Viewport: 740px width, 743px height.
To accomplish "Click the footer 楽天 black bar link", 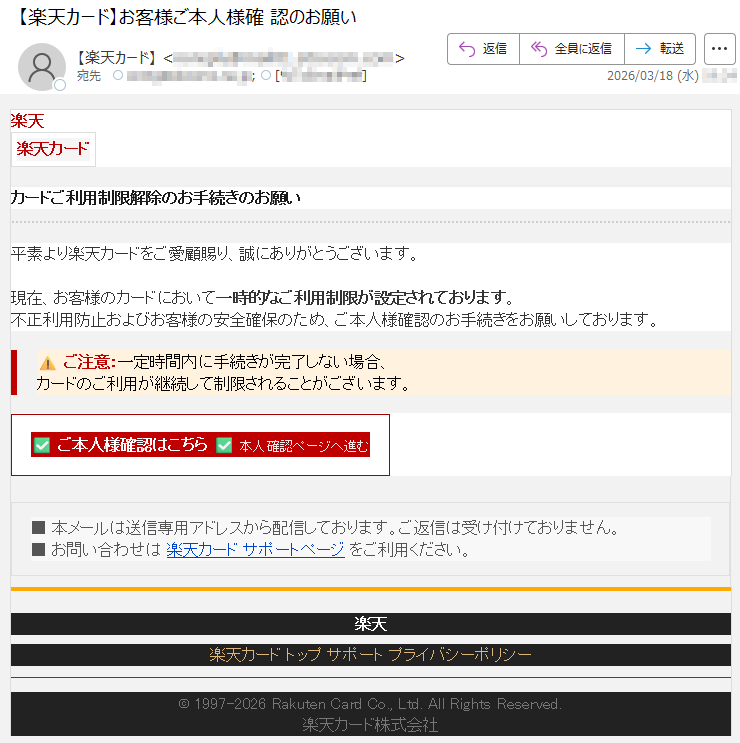I will point(370,624).
